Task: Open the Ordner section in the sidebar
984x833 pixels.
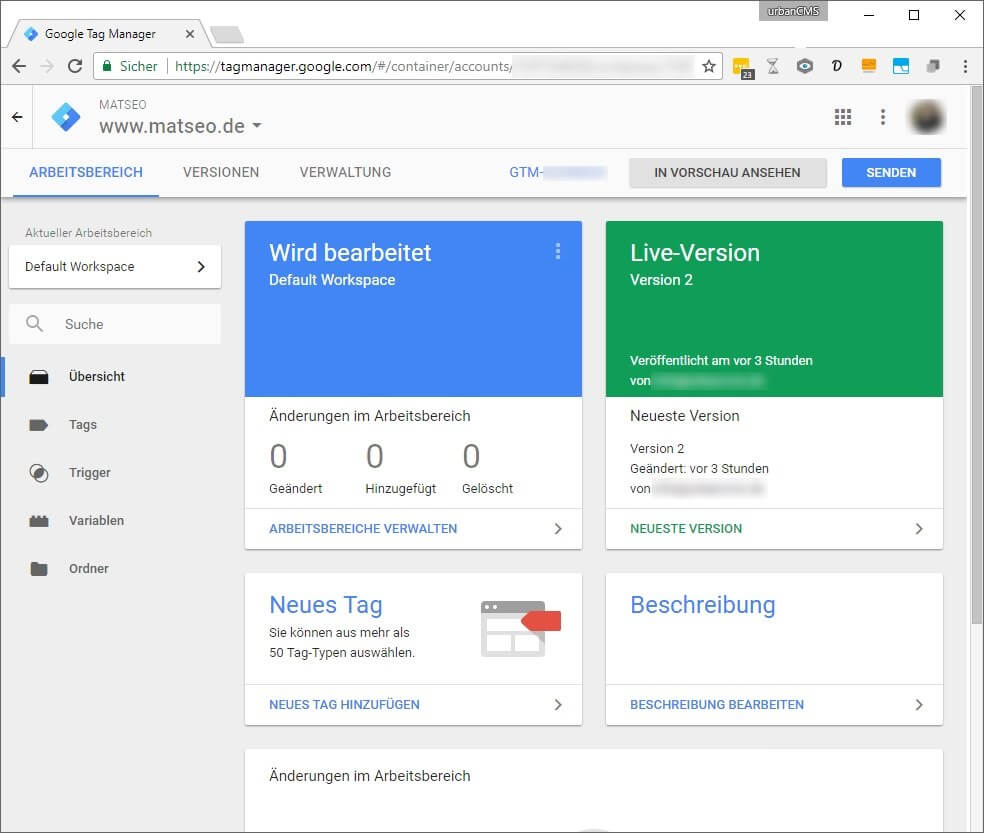Action: point(88,569)
